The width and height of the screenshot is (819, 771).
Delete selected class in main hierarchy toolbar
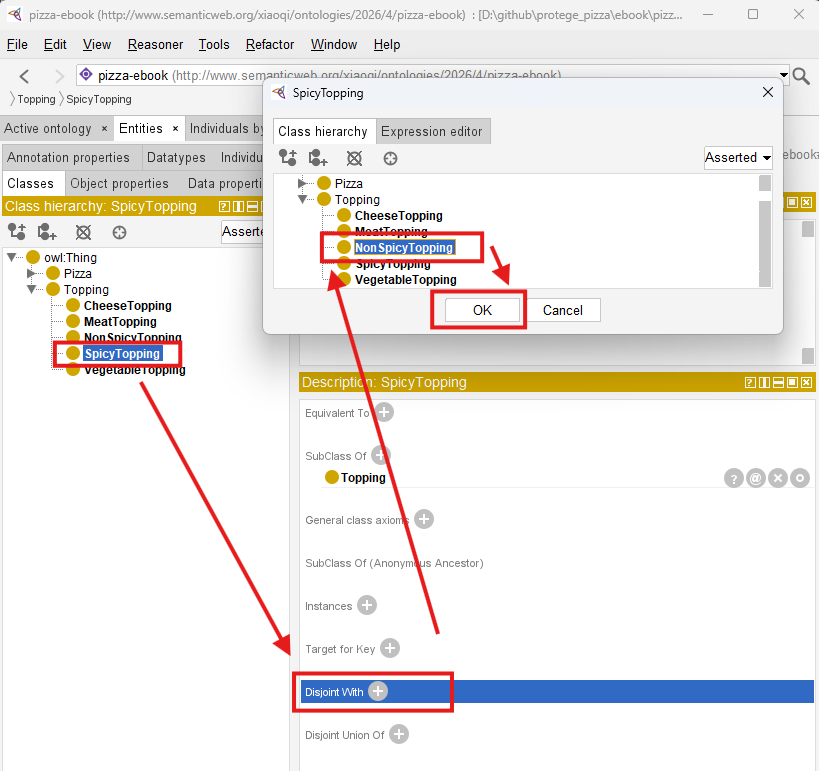[83, 232]
